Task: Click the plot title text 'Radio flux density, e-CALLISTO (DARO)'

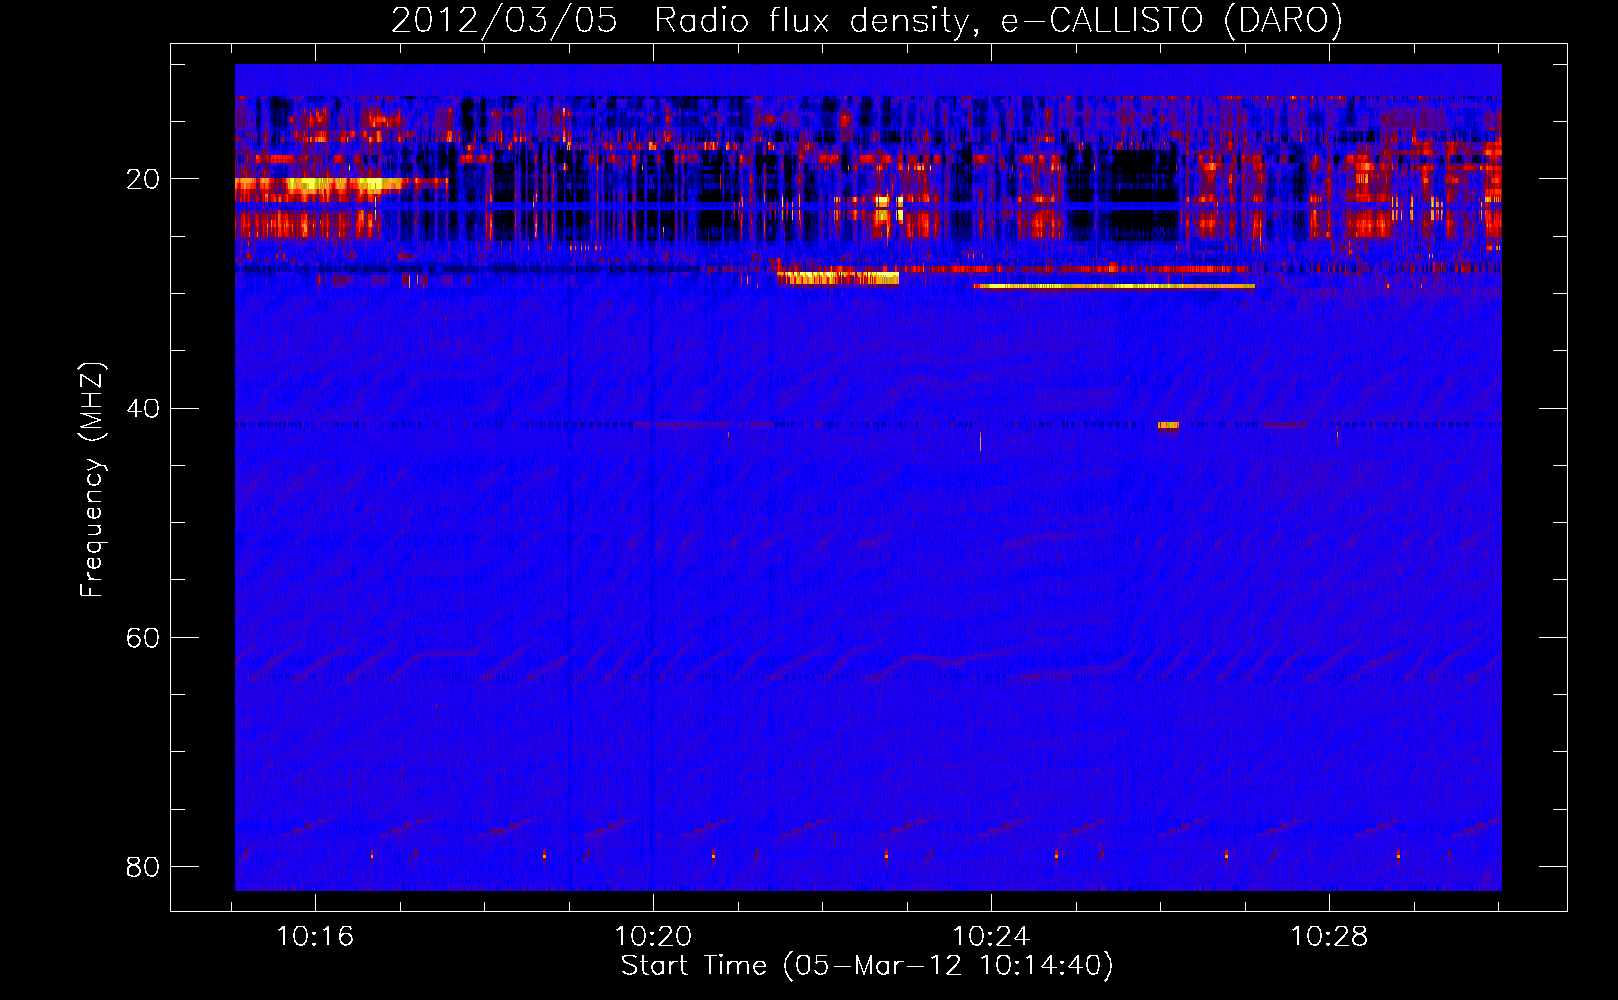Action: pos(998,21)
